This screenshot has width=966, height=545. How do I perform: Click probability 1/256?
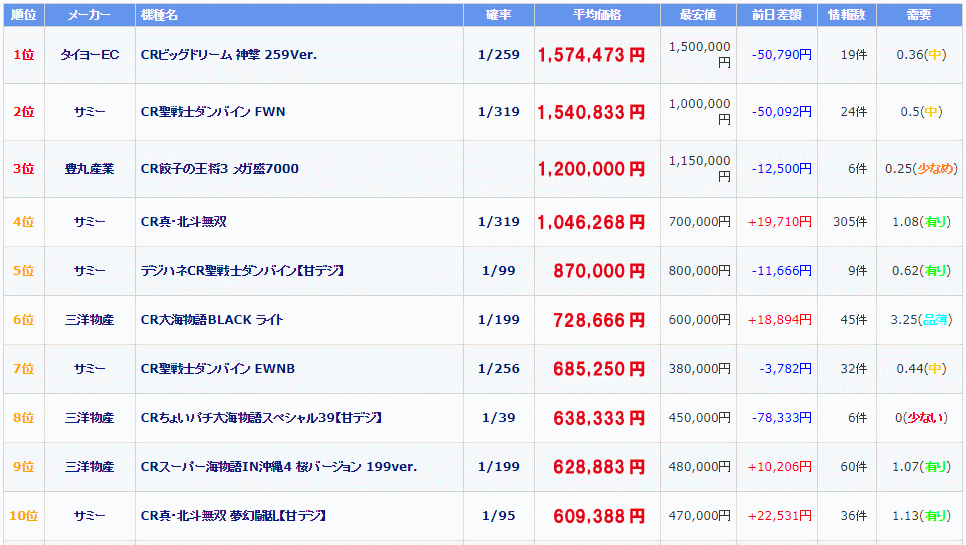499,369
